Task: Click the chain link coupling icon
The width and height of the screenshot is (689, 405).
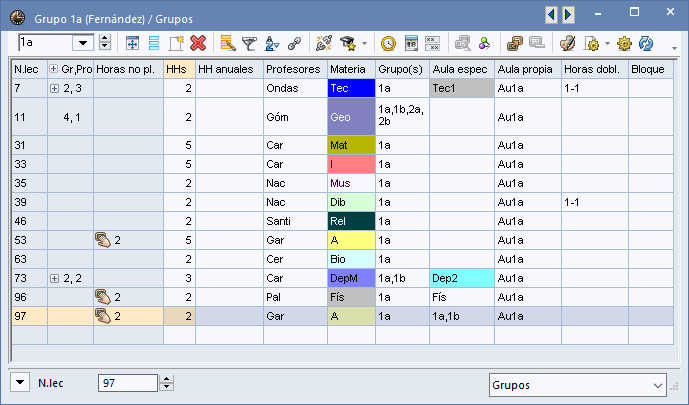Action: 294,43
